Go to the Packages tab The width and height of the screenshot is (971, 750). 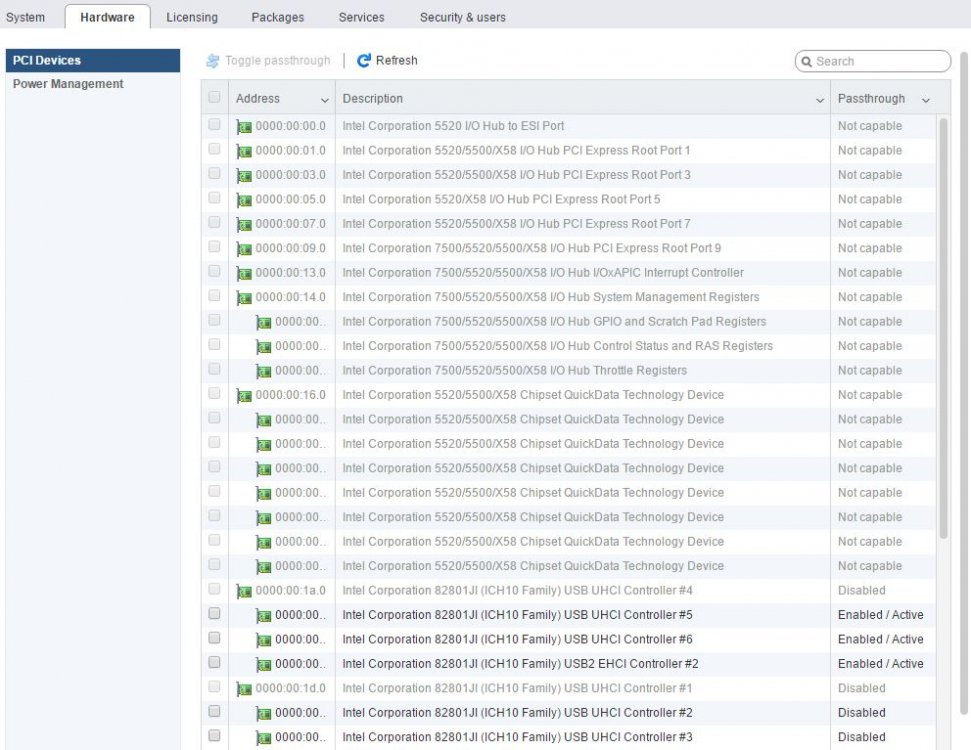click(x=277, y=17)
